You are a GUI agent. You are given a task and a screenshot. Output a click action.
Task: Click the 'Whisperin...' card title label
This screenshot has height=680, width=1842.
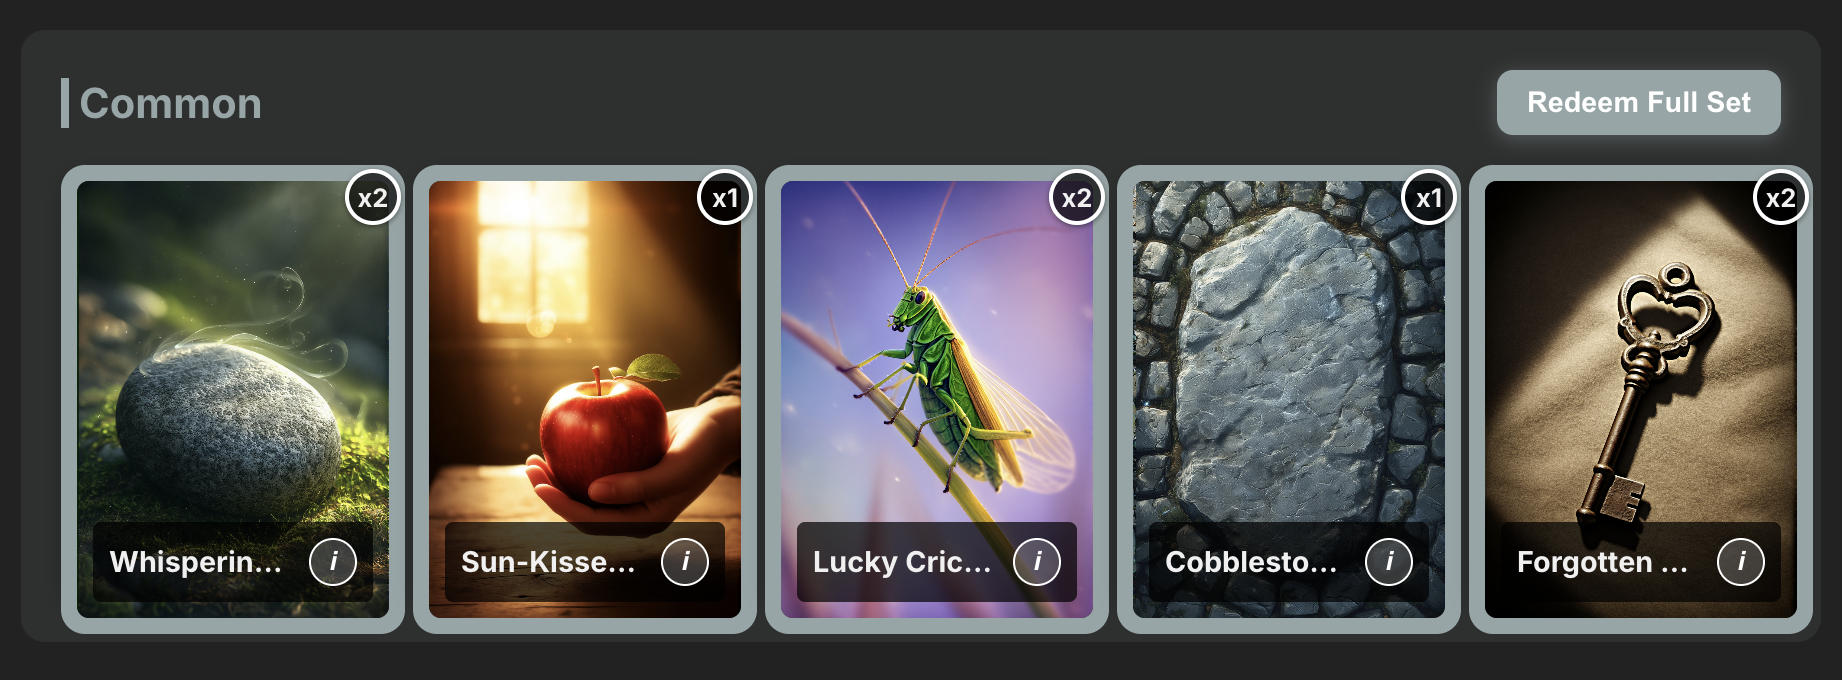click(x=196, y=562)
